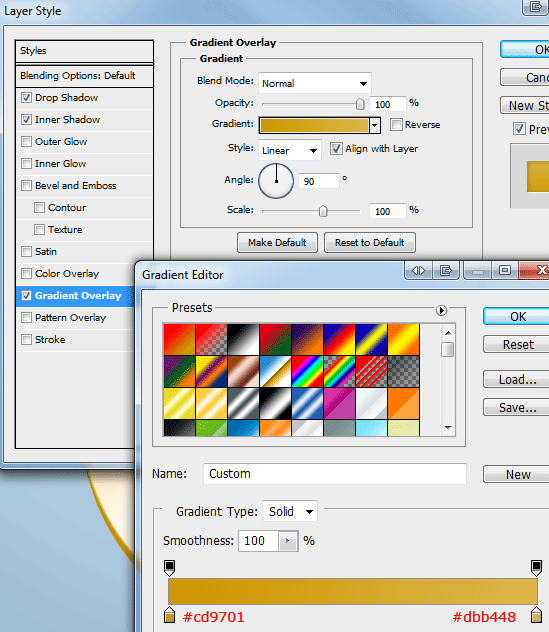Enable the Reverse checkbox
Viewport: 549px width, 632px height.
click(396, 125)
